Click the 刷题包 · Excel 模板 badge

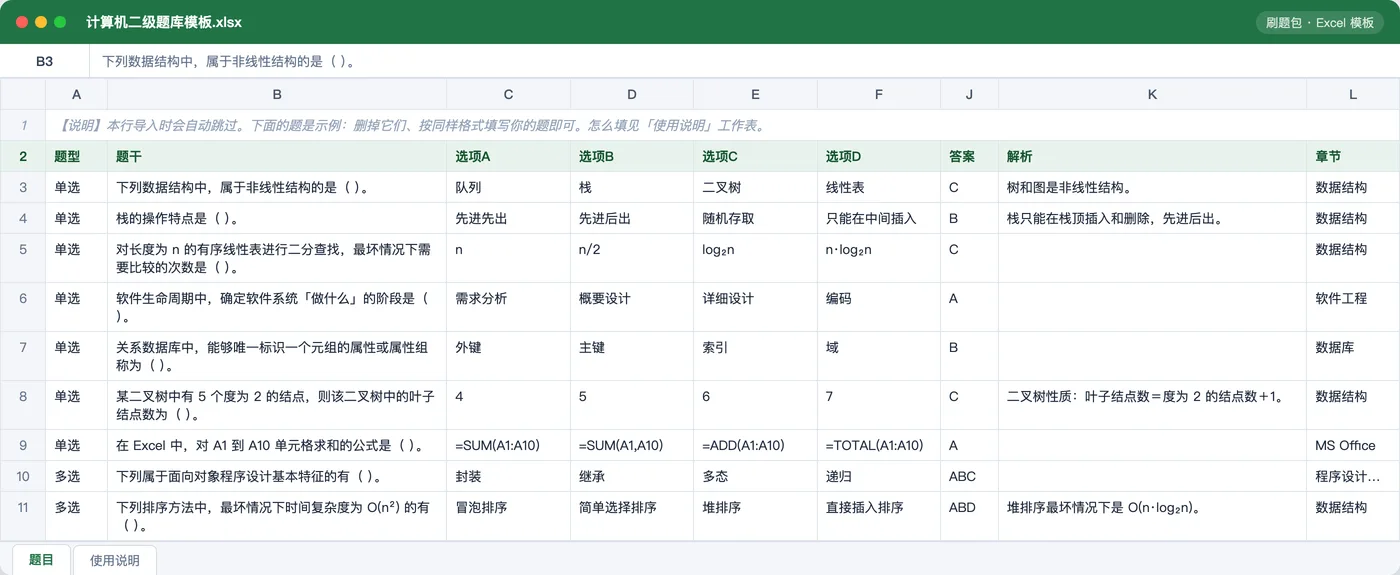[1319, 22]
